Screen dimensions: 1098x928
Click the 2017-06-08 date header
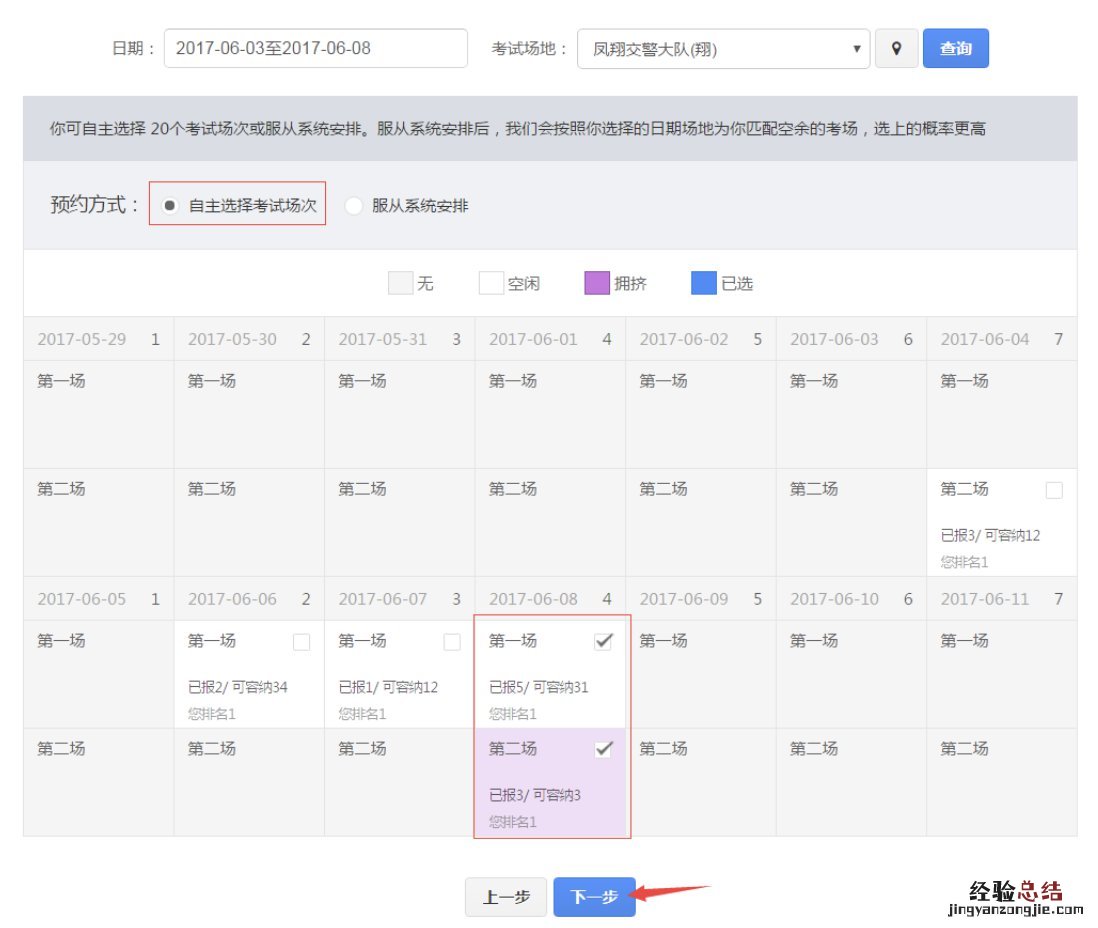point(550,599)
